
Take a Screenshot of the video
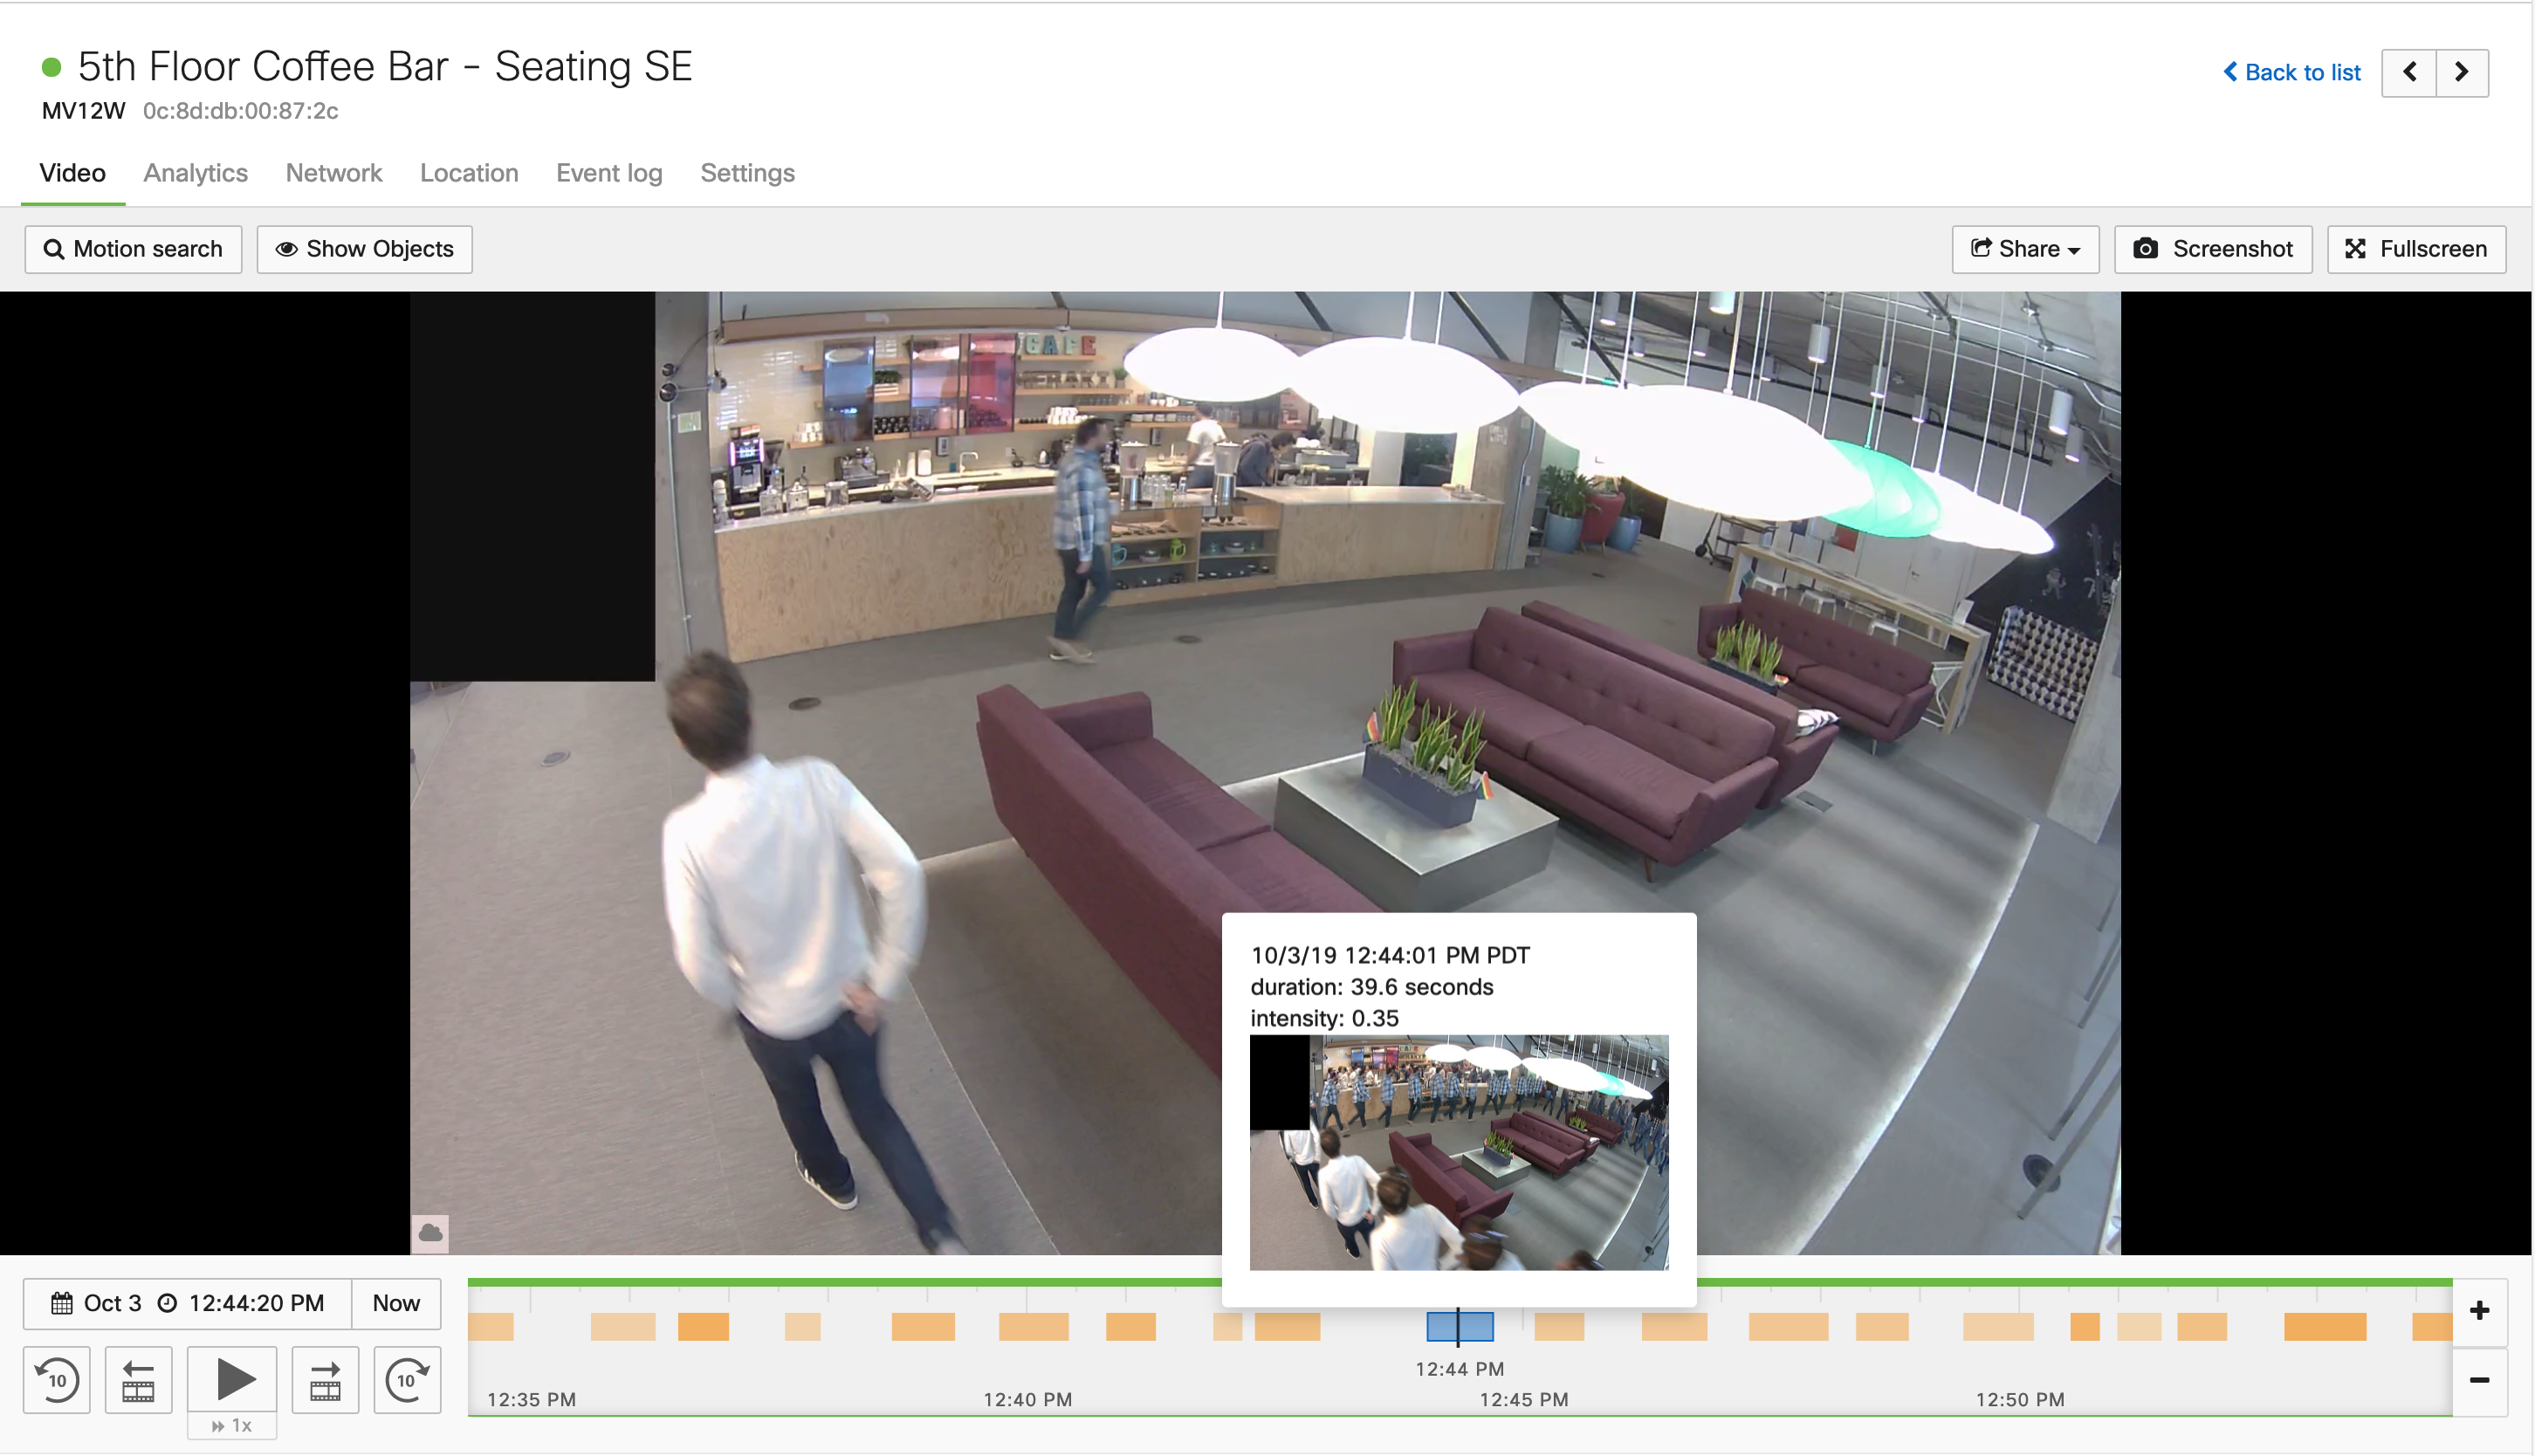[2211, 249]
